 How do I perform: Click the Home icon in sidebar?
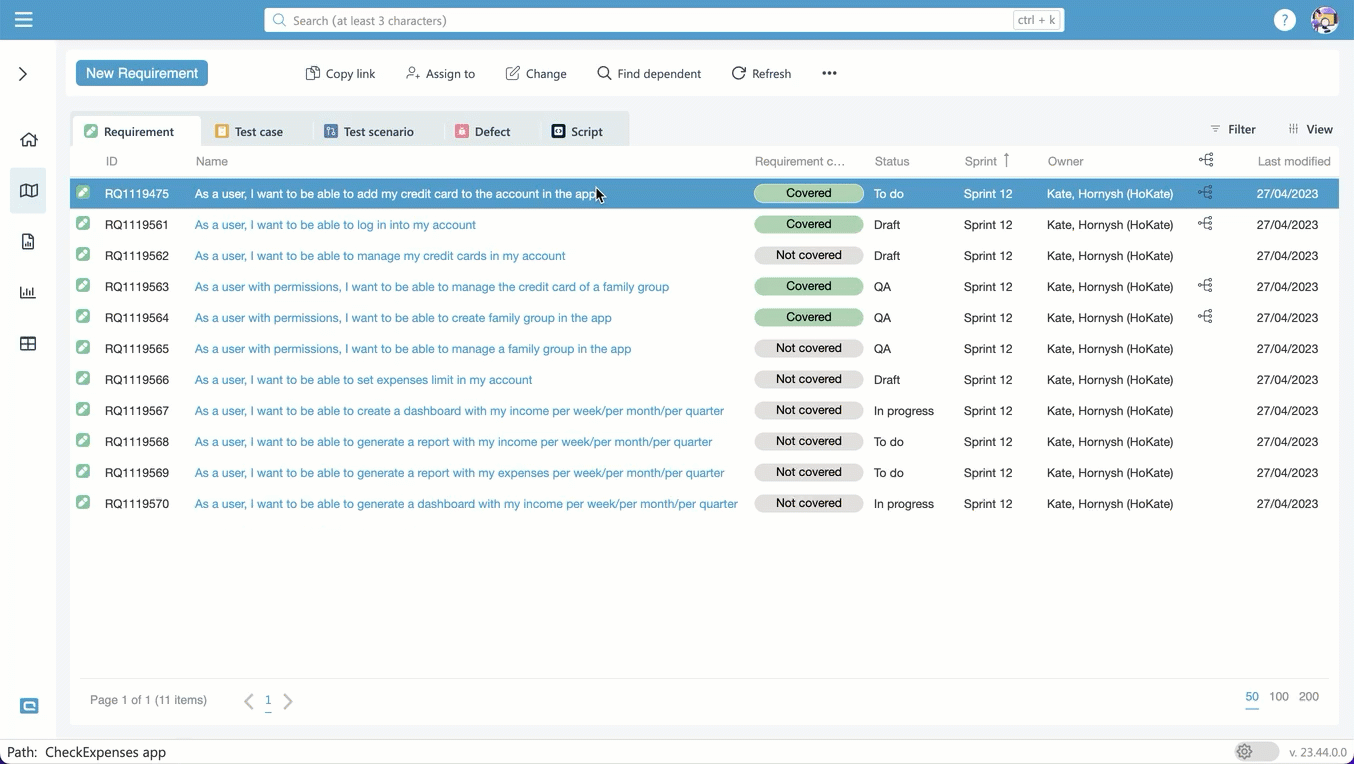(x=29, y=140)
